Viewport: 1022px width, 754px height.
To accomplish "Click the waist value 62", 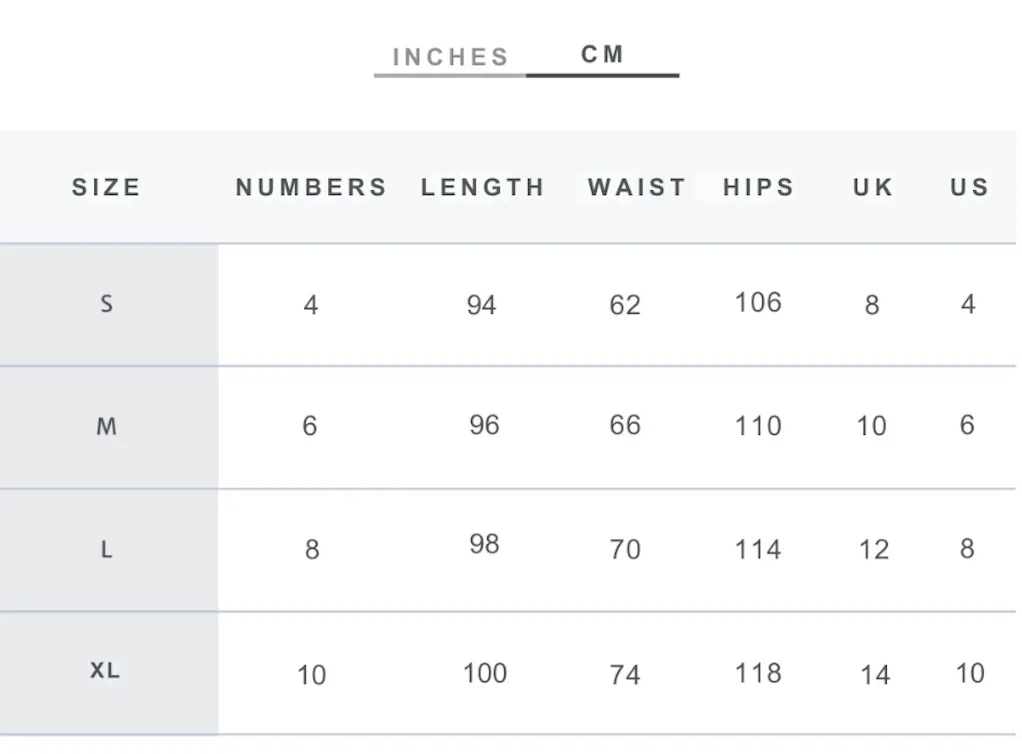I will [625, 305].
